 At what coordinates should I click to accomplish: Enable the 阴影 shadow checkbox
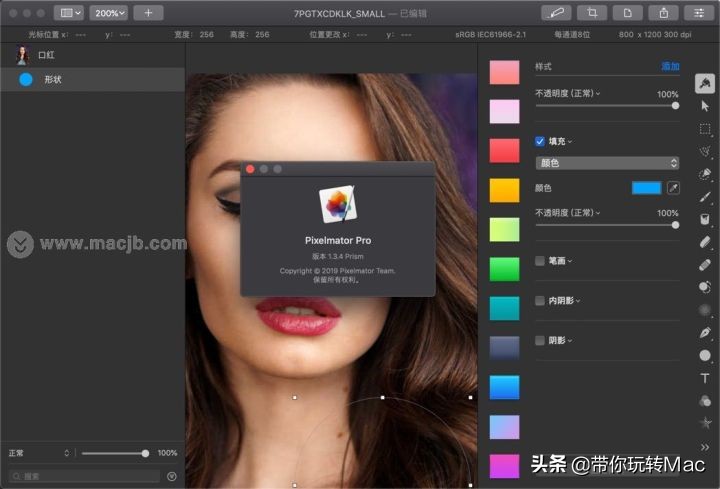pyautogui.click(x=540, y=340)
